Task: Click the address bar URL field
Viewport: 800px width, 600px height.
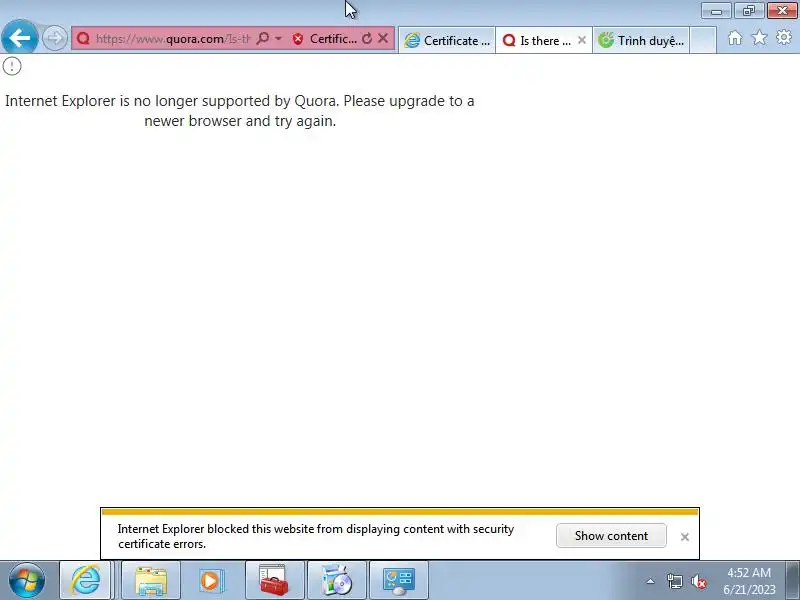Action: [172, 39]
